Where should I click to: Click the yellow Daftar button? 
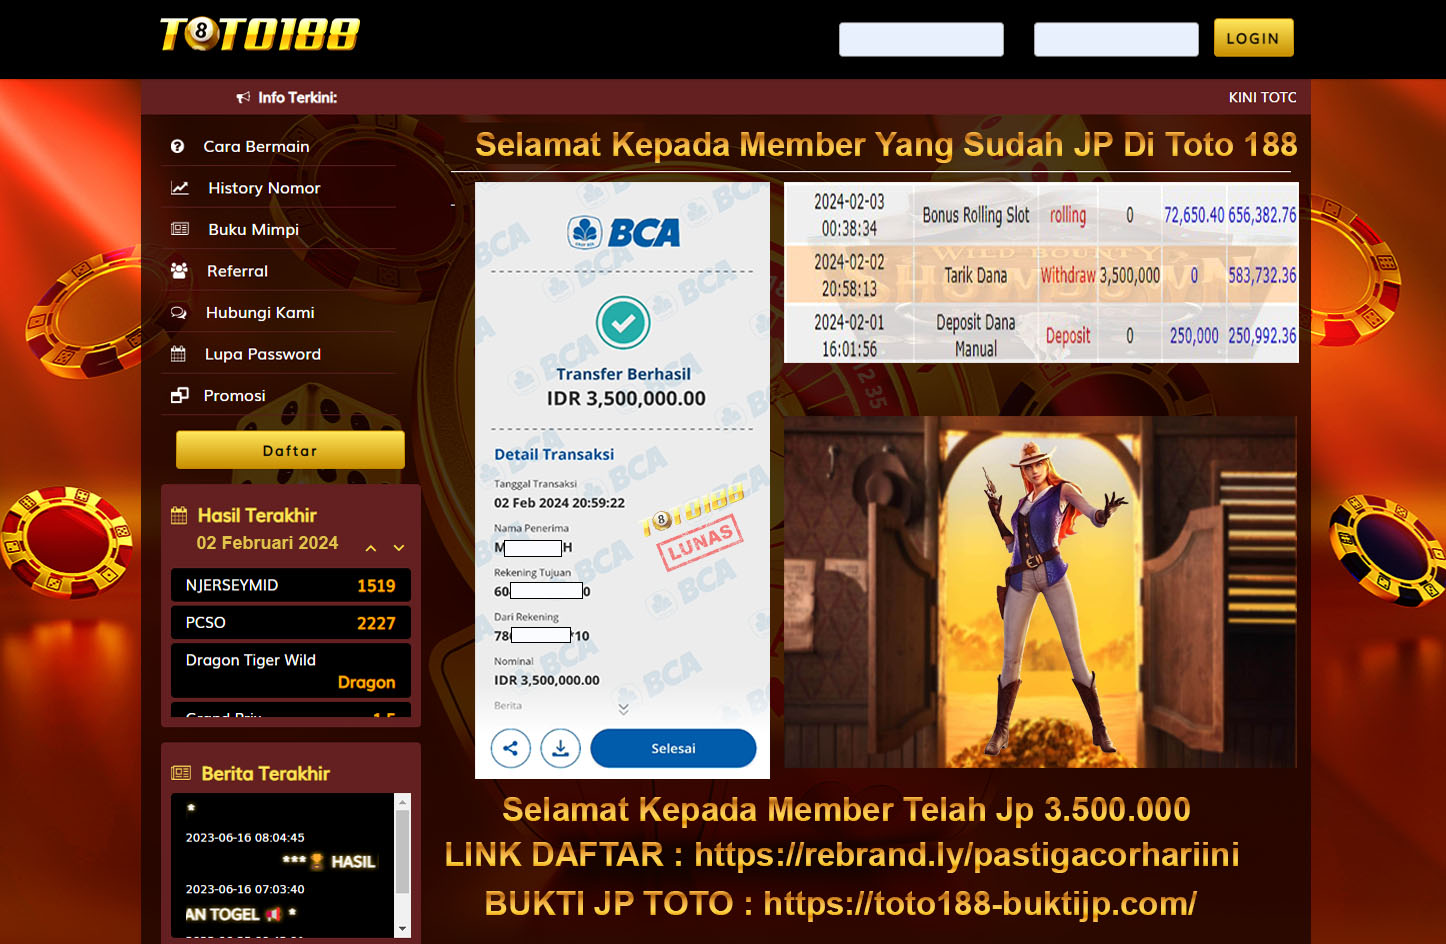[290, 450]
